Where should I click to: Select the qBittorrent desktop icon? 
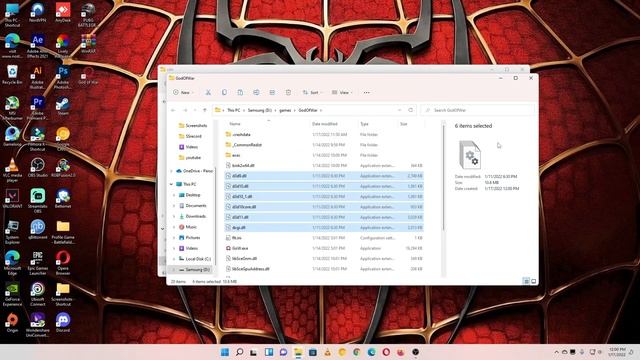pyautogui.click(x=38, y=230)
